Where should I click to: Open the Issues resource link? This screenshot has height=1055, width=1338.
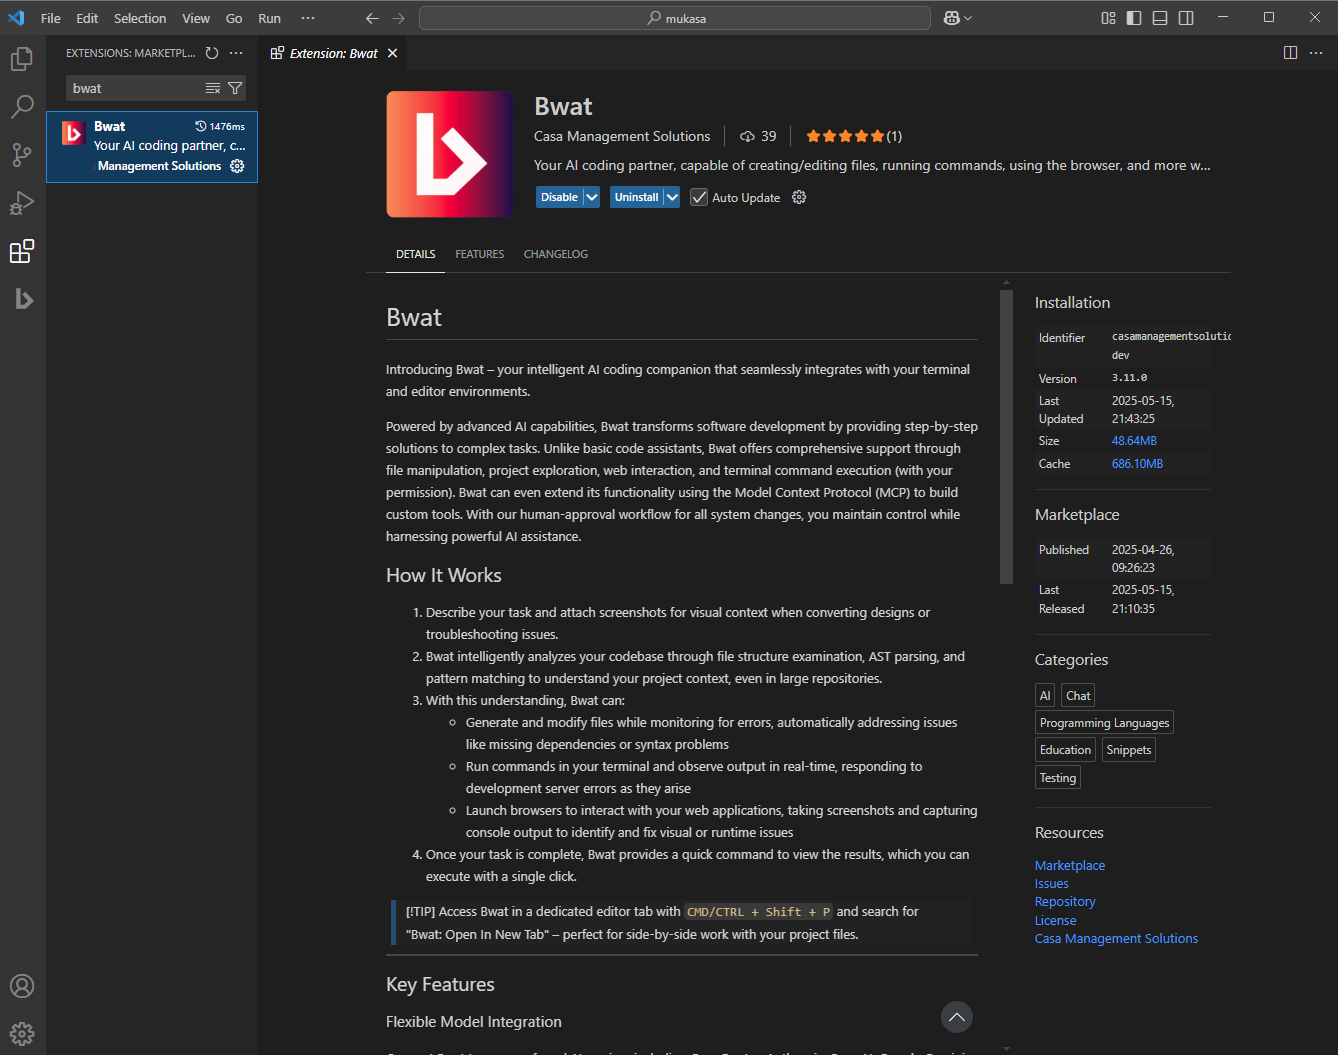click(1052, 883)
